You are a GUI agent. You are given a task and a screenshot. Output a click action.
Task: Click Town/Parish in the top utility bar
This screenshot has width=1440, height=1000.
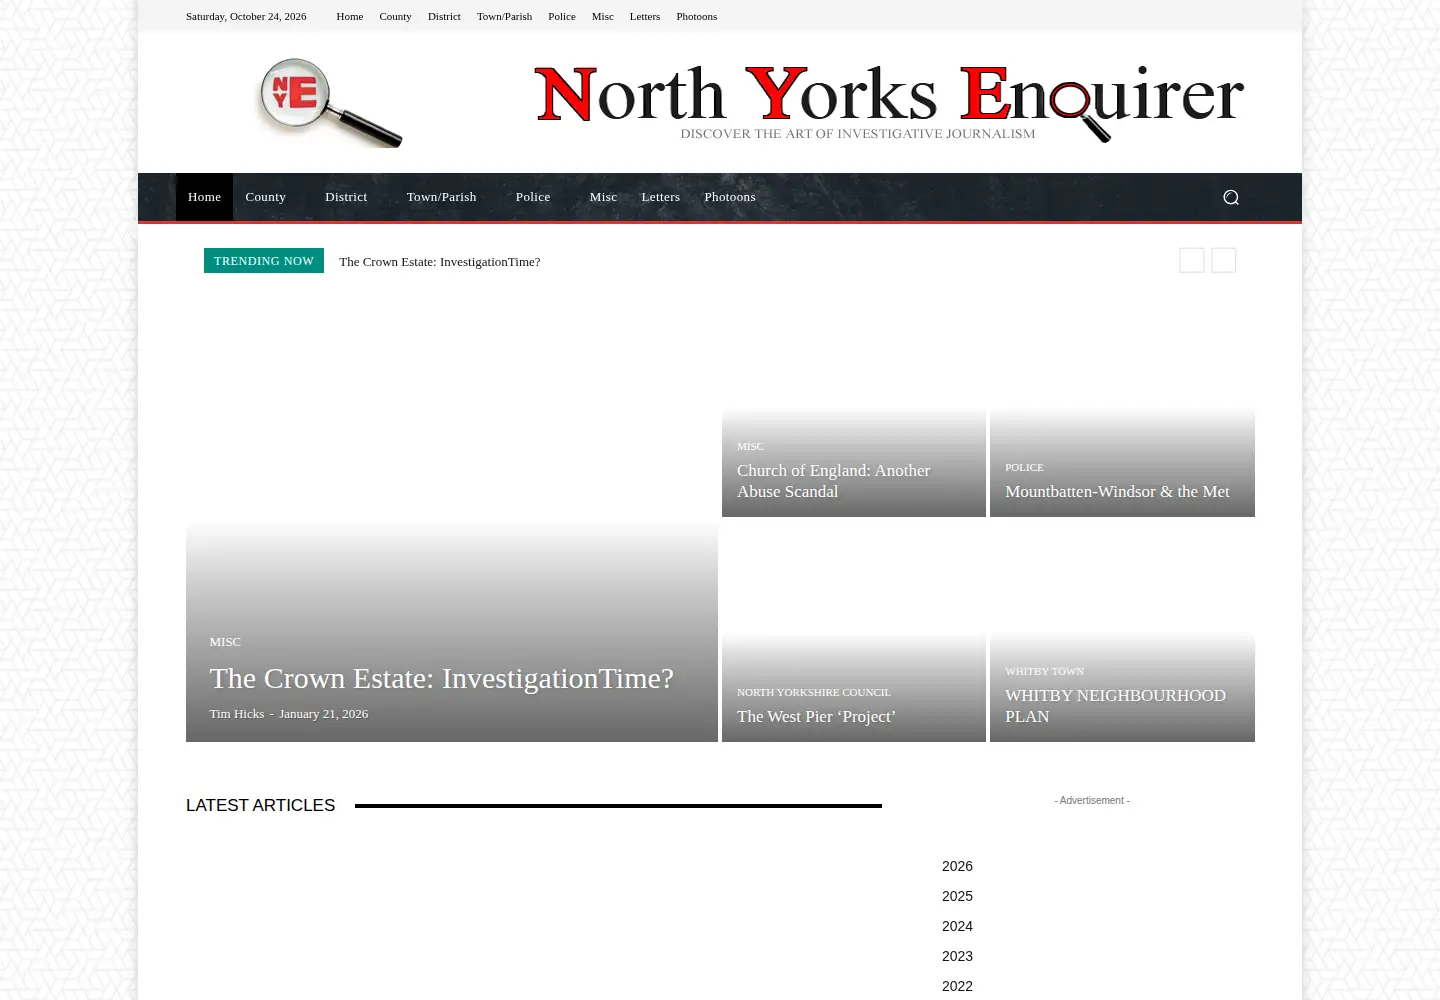504,16
